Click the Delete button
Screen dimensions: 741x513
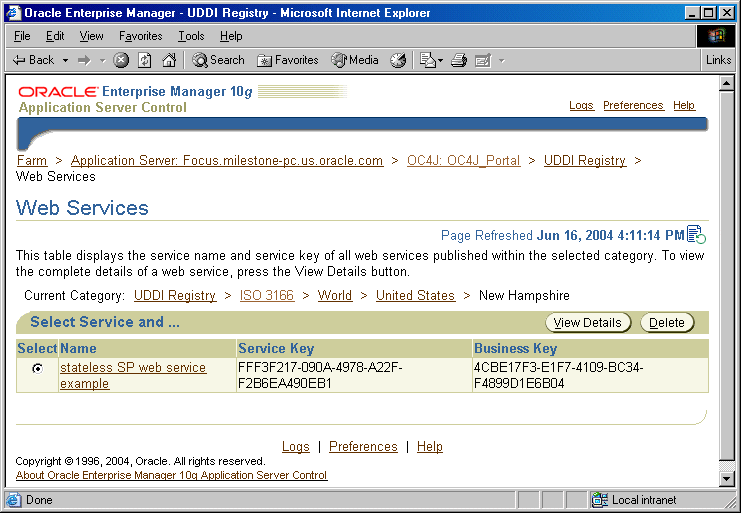tap(667, 323)
